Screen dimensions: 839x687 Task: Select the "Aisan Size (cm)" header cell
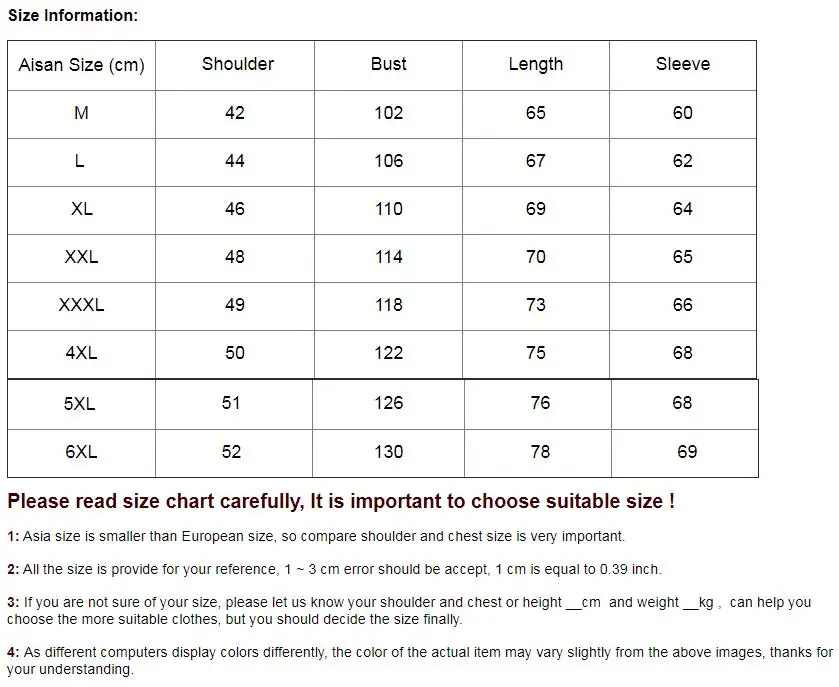[x=81, y=65]
